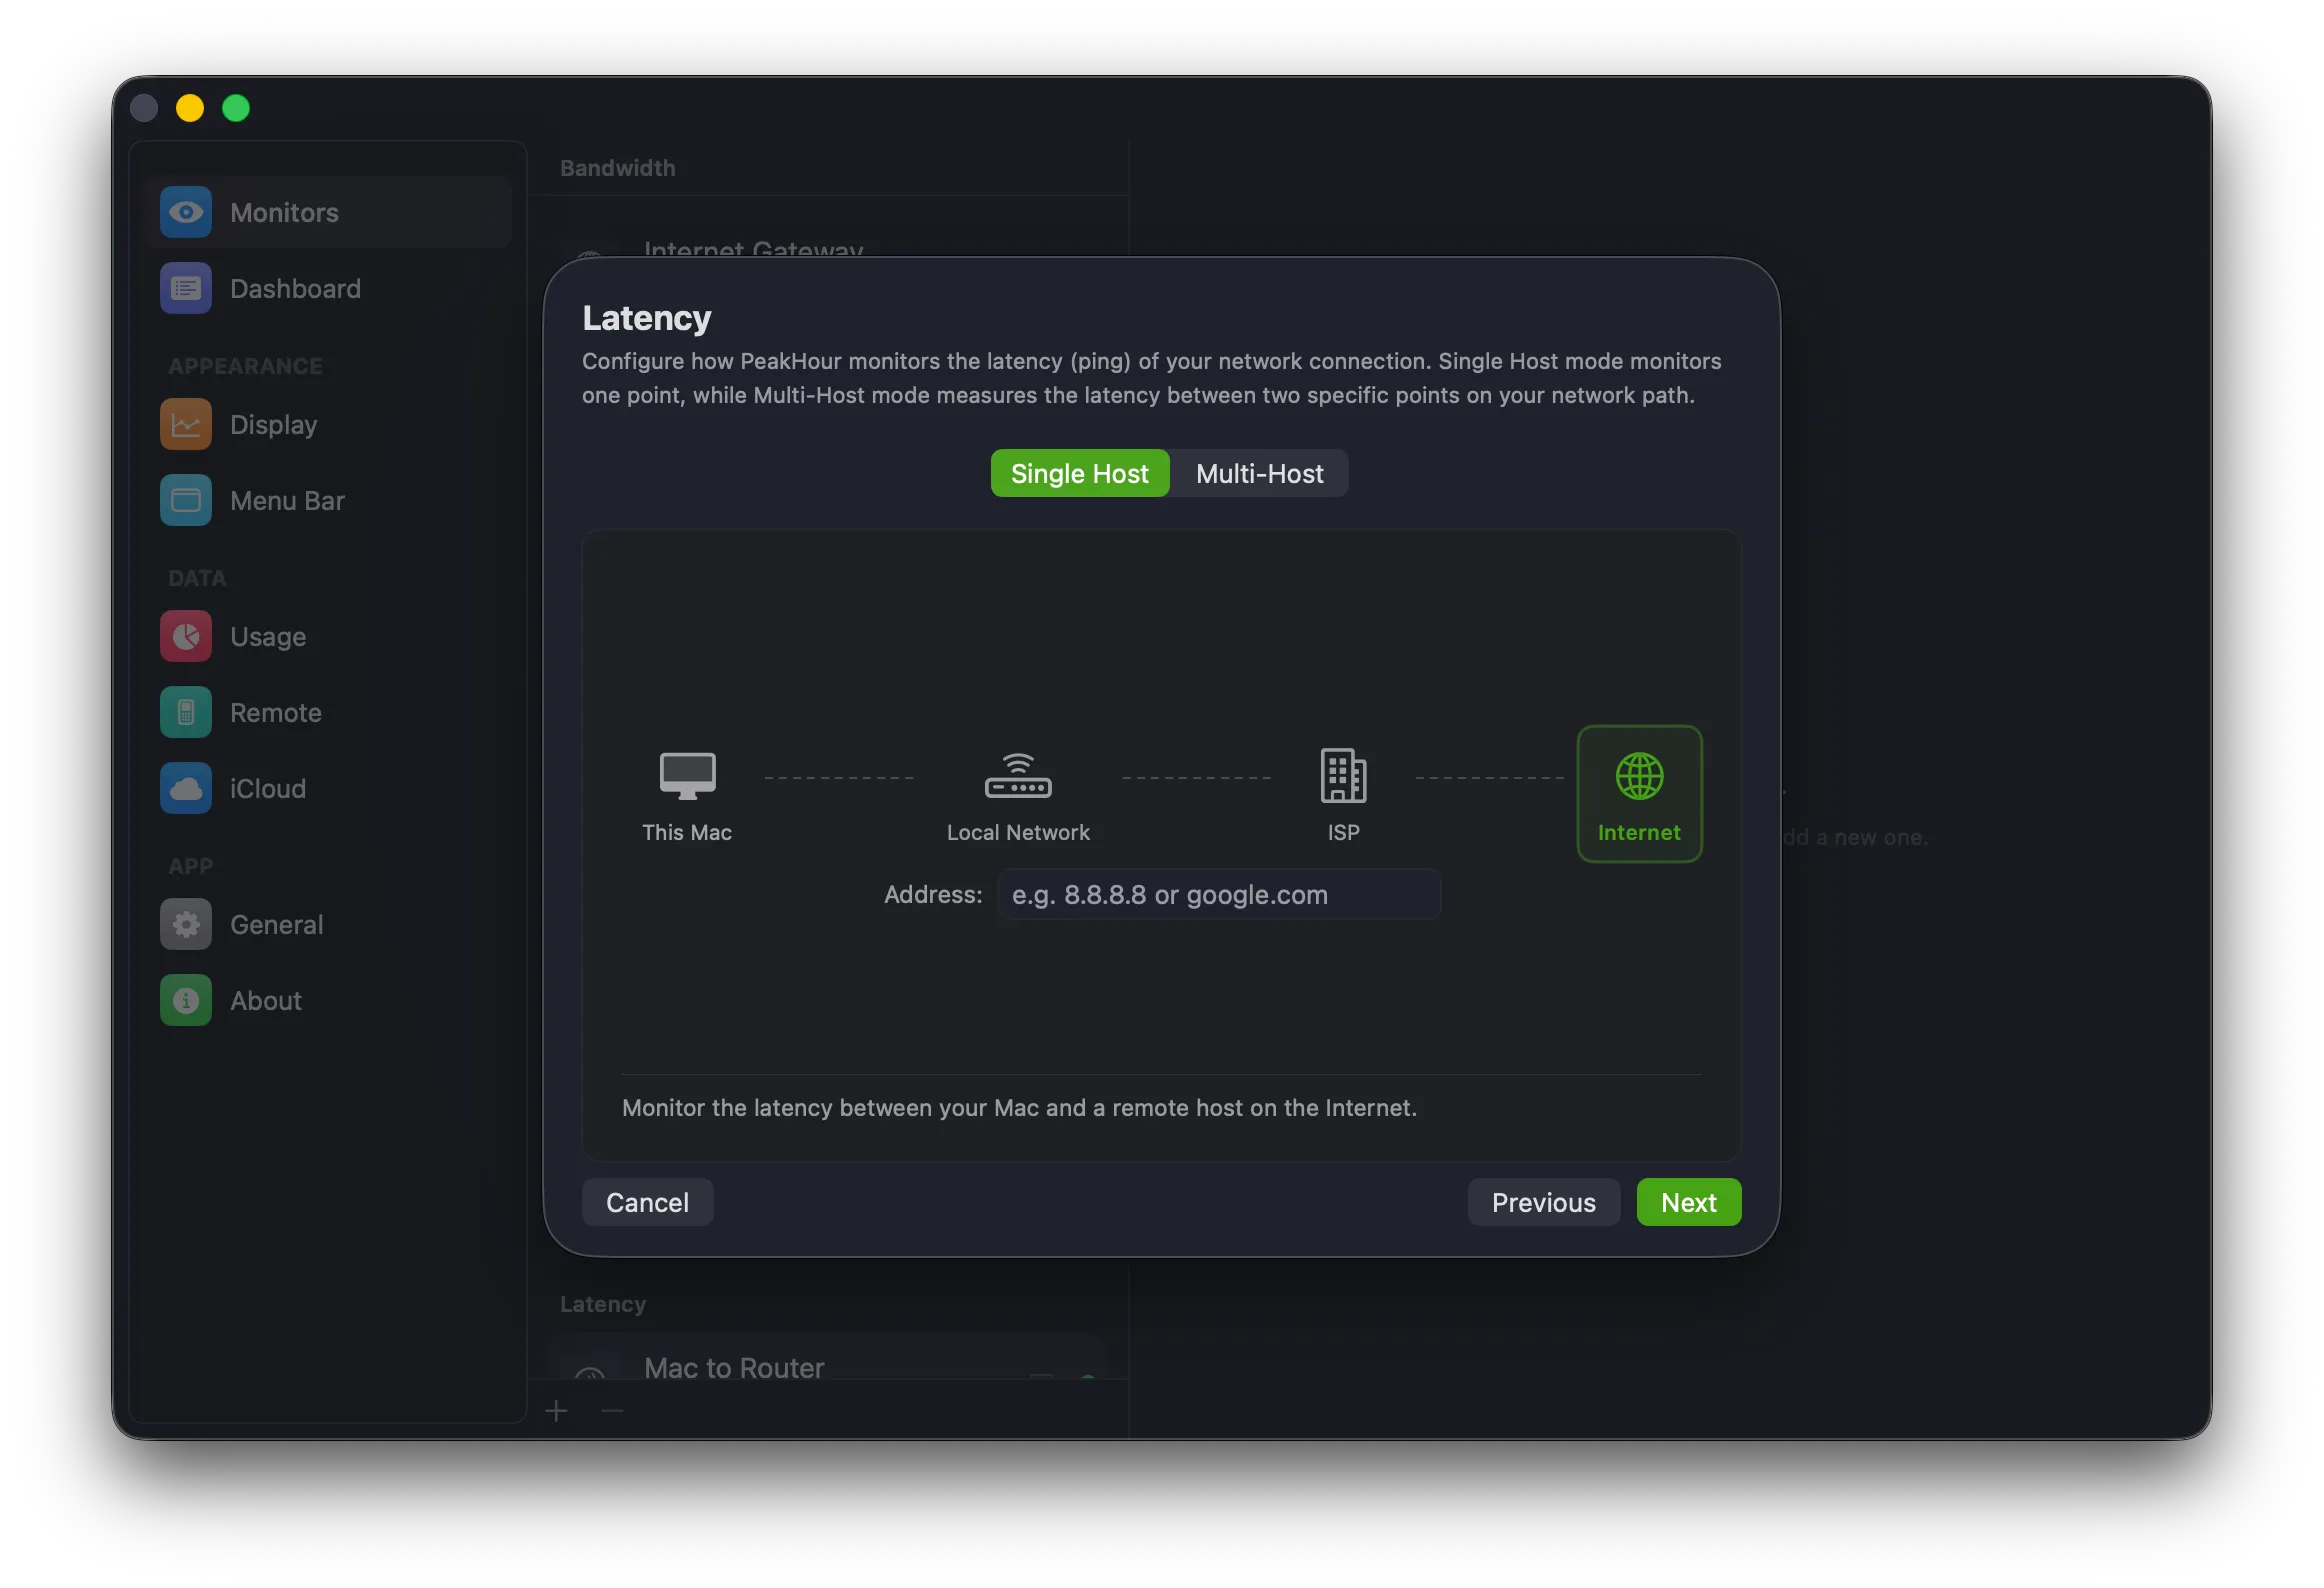
Task: Click the About label text
Action: 265,1000
